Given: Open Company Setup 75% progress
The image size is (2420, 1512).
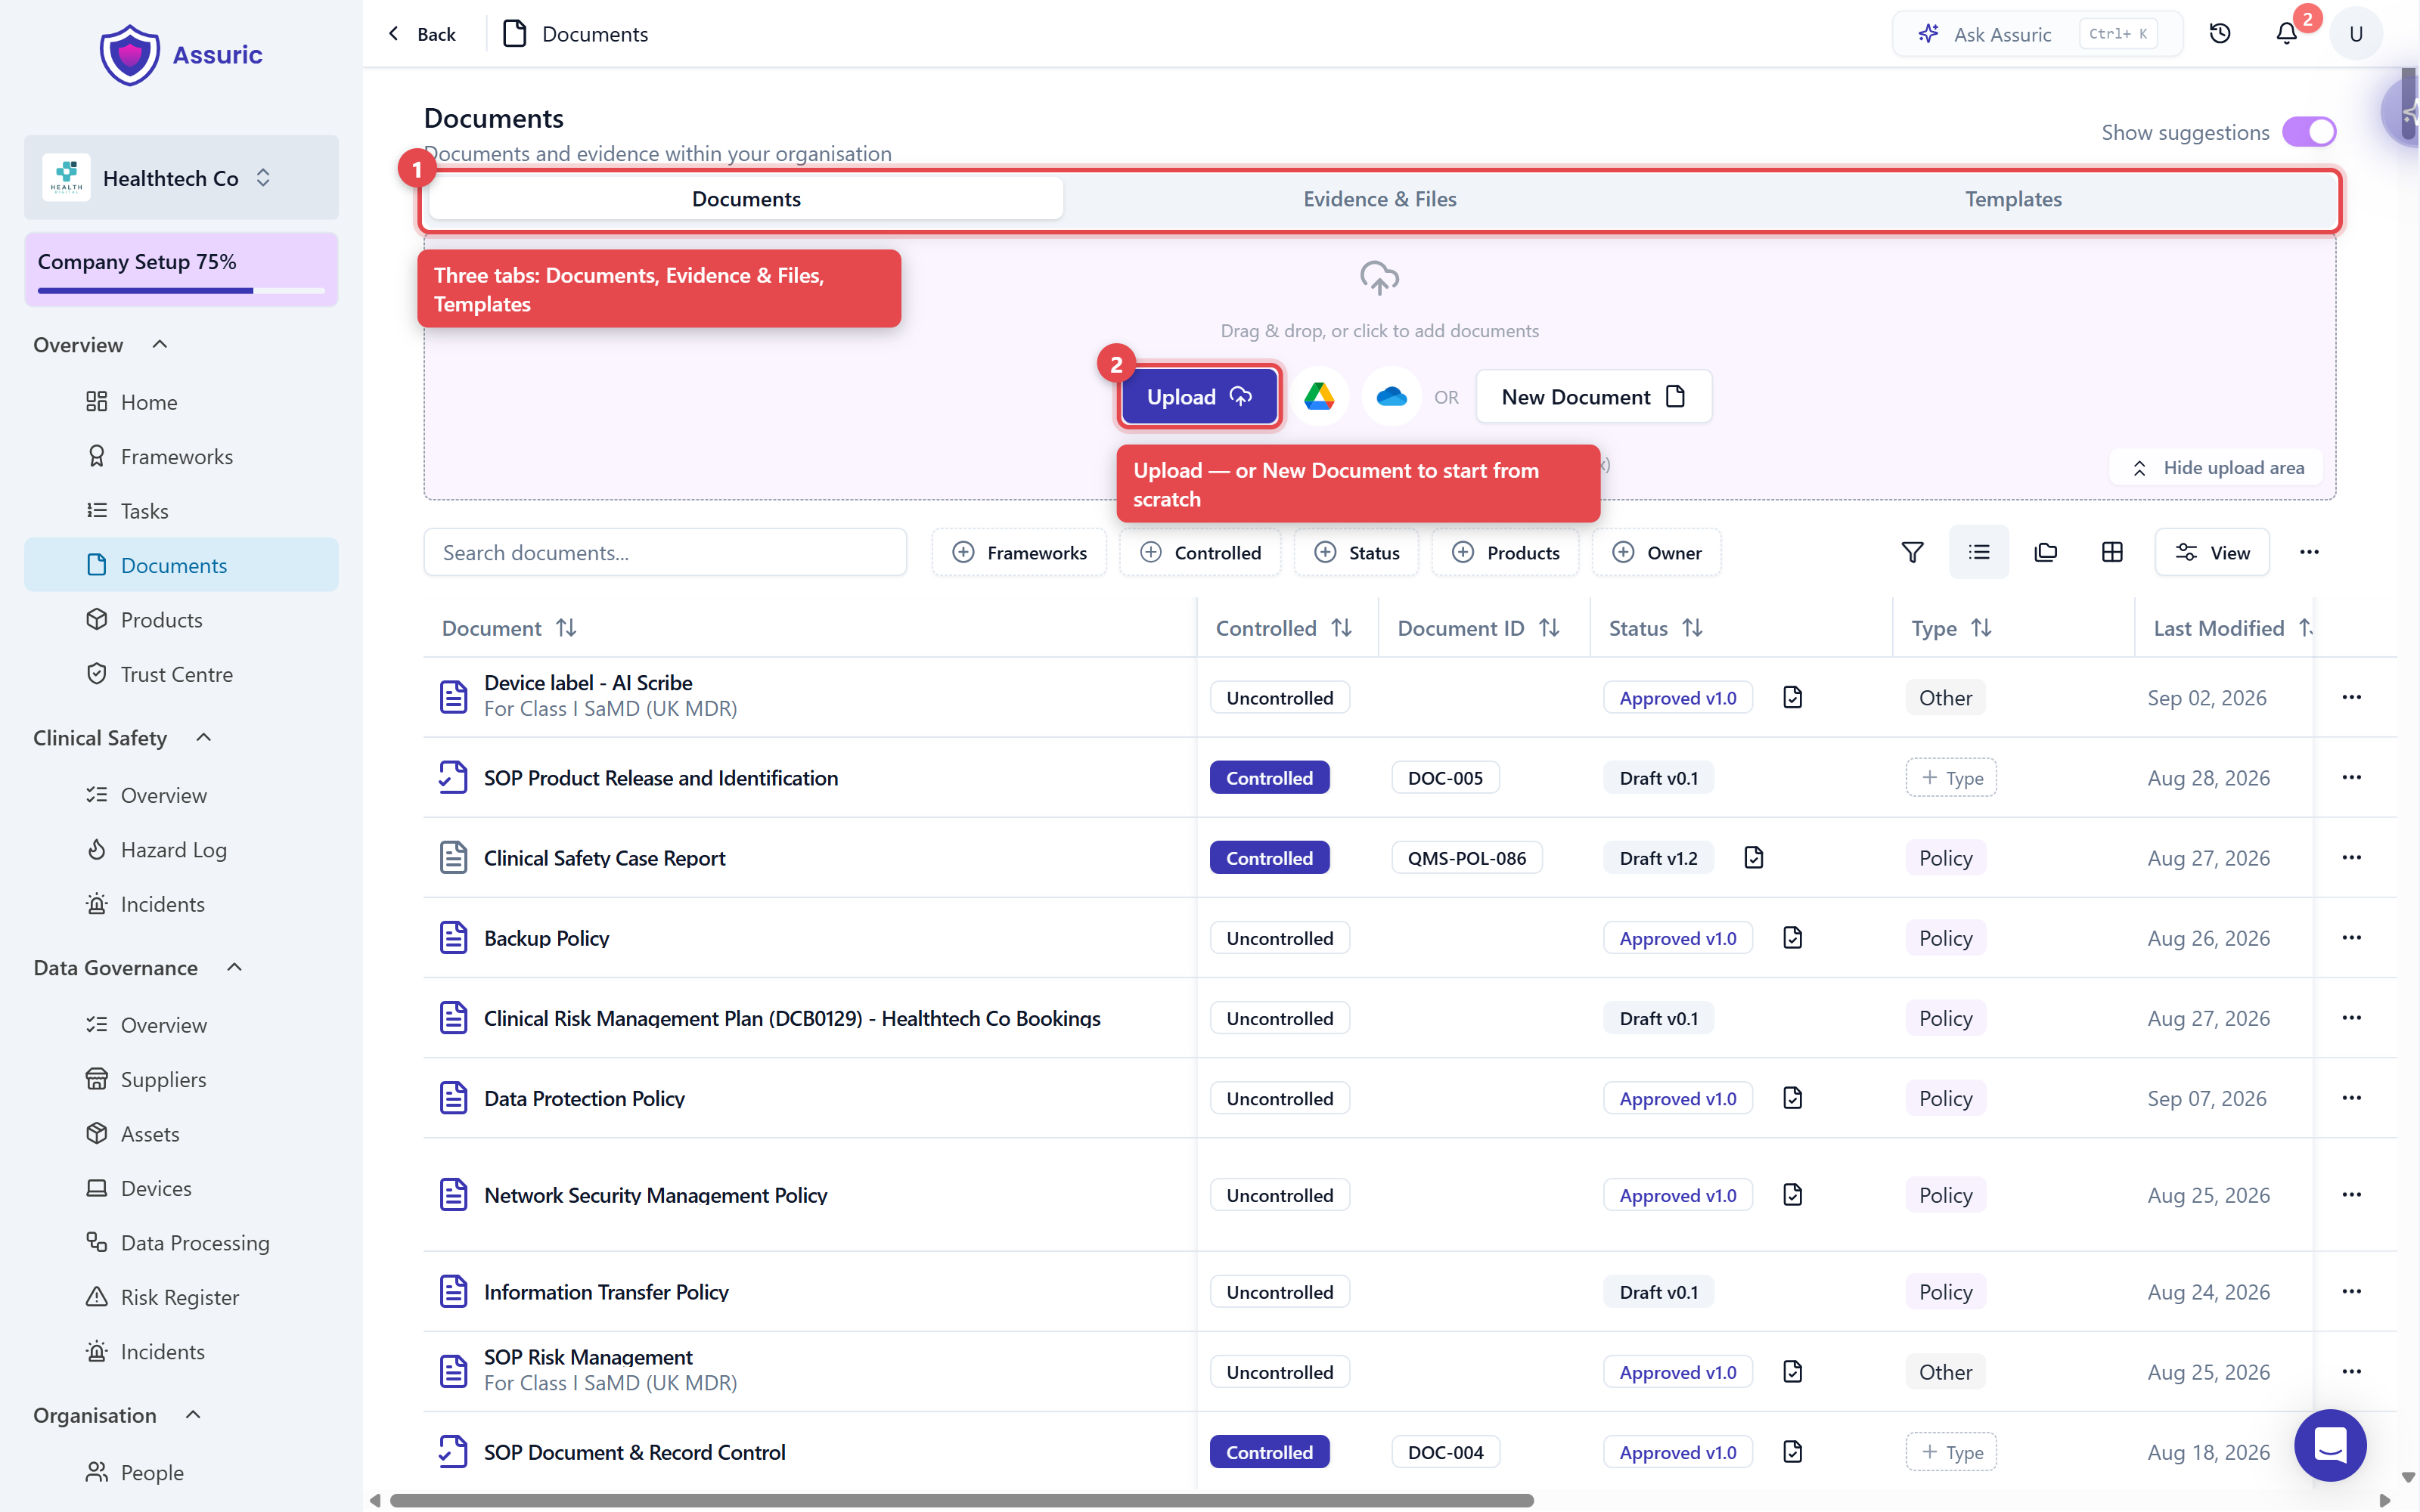Looking at the screenshot, I should 181,269.
